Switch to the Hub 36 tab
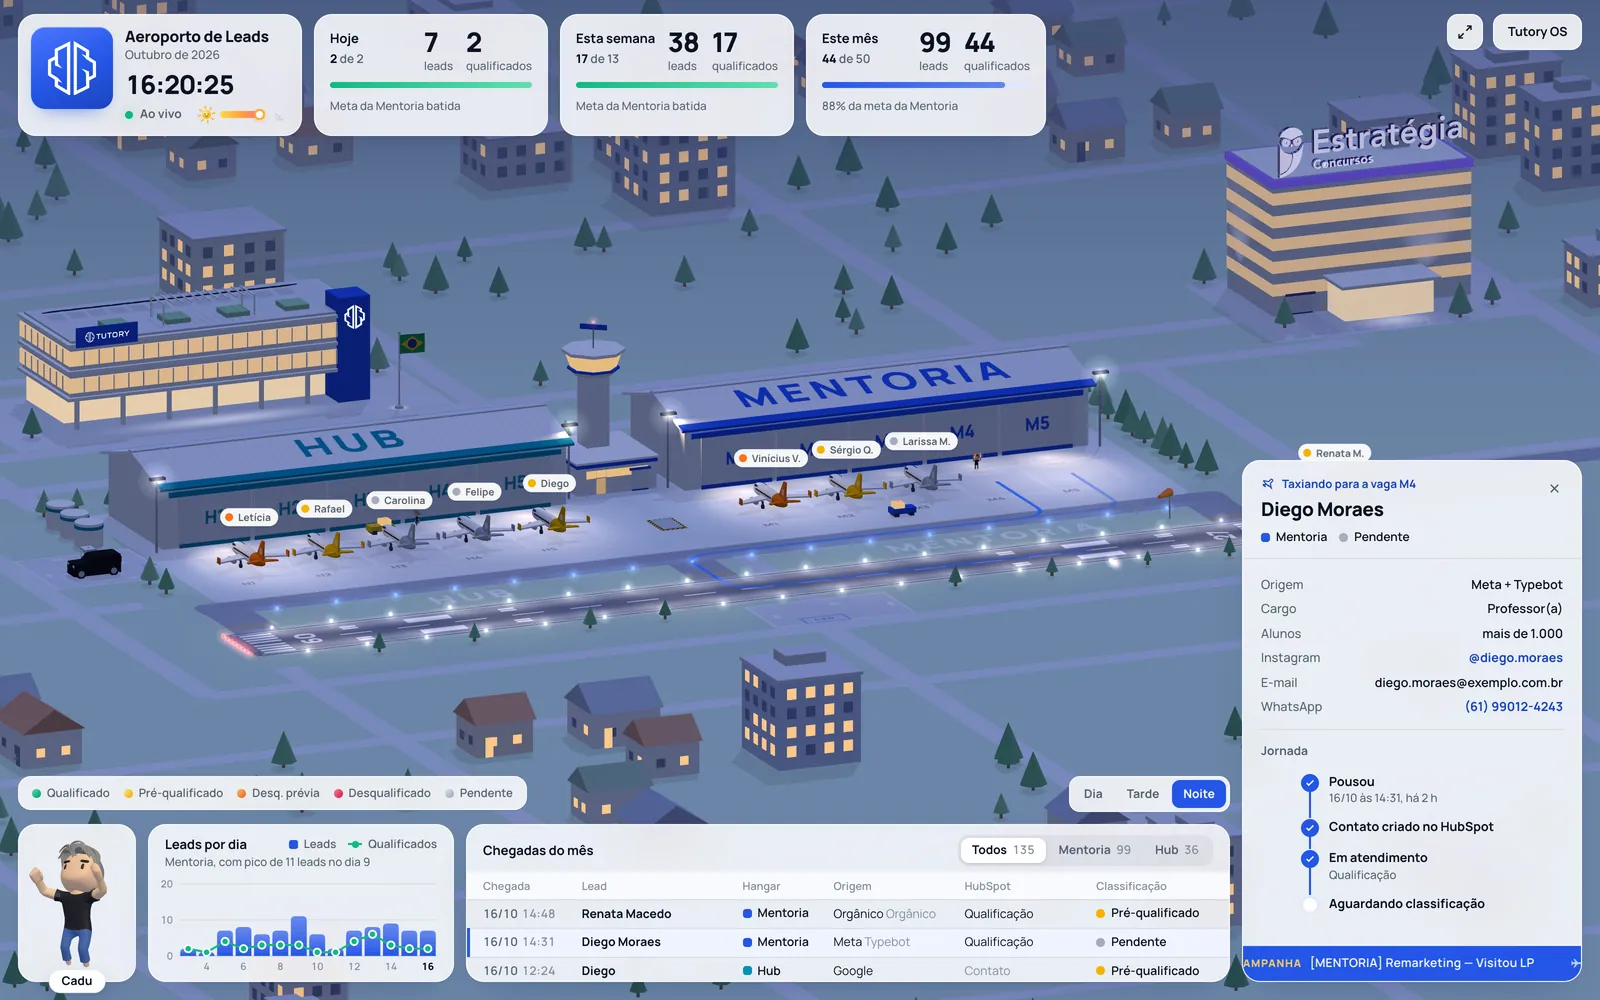The image size is (1600, 1000). [1177, 850]
